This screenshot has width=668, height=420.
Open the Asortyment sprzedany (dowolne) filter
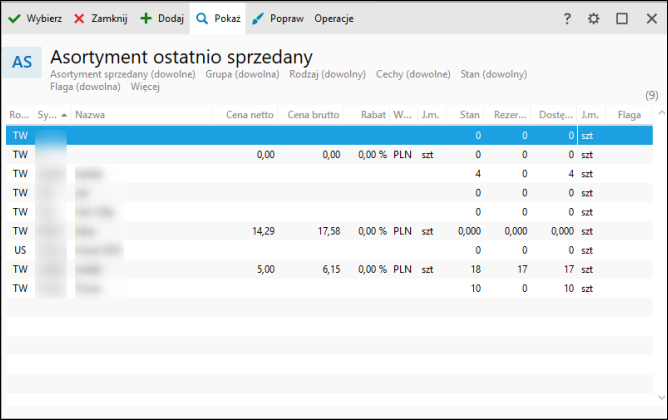pyautogui.click(x=124, y=74)
